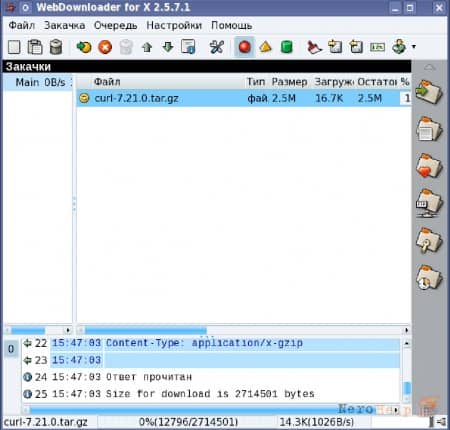The height and width of the screenshot is (430, 450).
Task: Click the download list horizontal scrollbar
Action: pos(146,330)
